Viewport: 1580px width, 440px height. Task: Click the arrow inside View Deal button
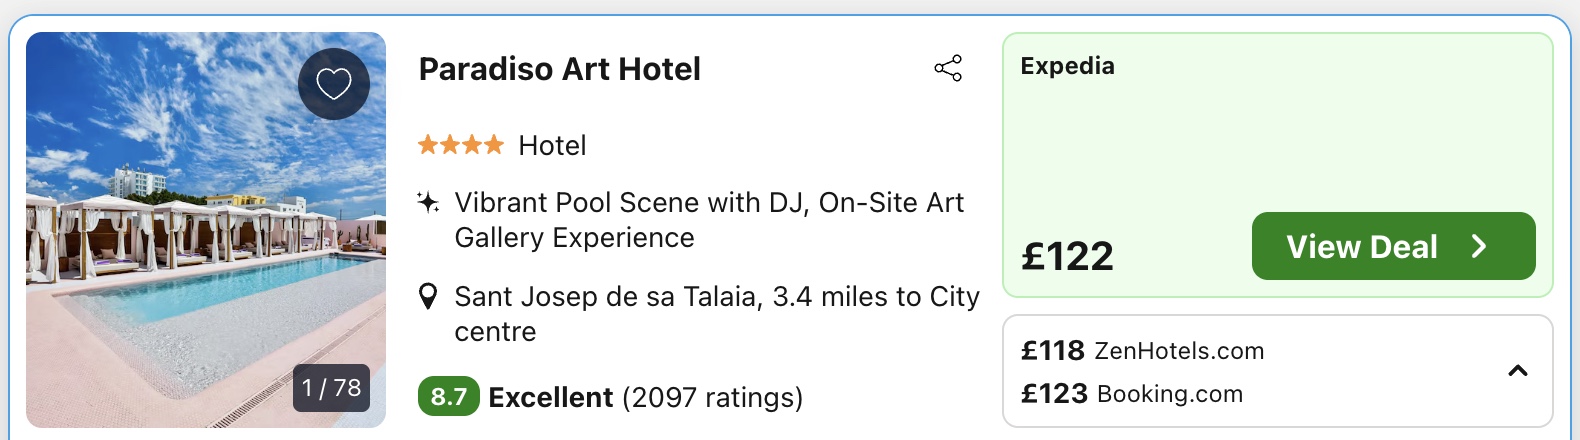1480,247
